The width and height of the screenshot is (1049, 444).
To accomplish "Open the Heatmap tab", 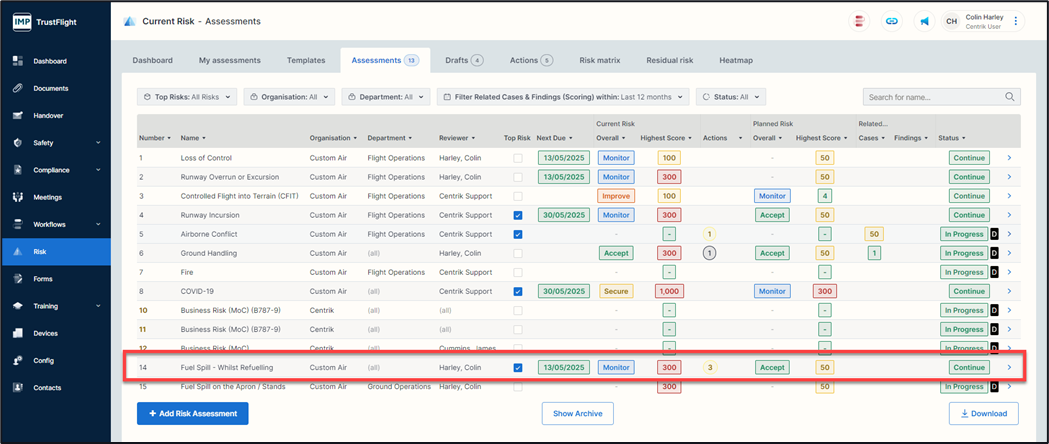I will pyautogui.click(x=736, y=60).
